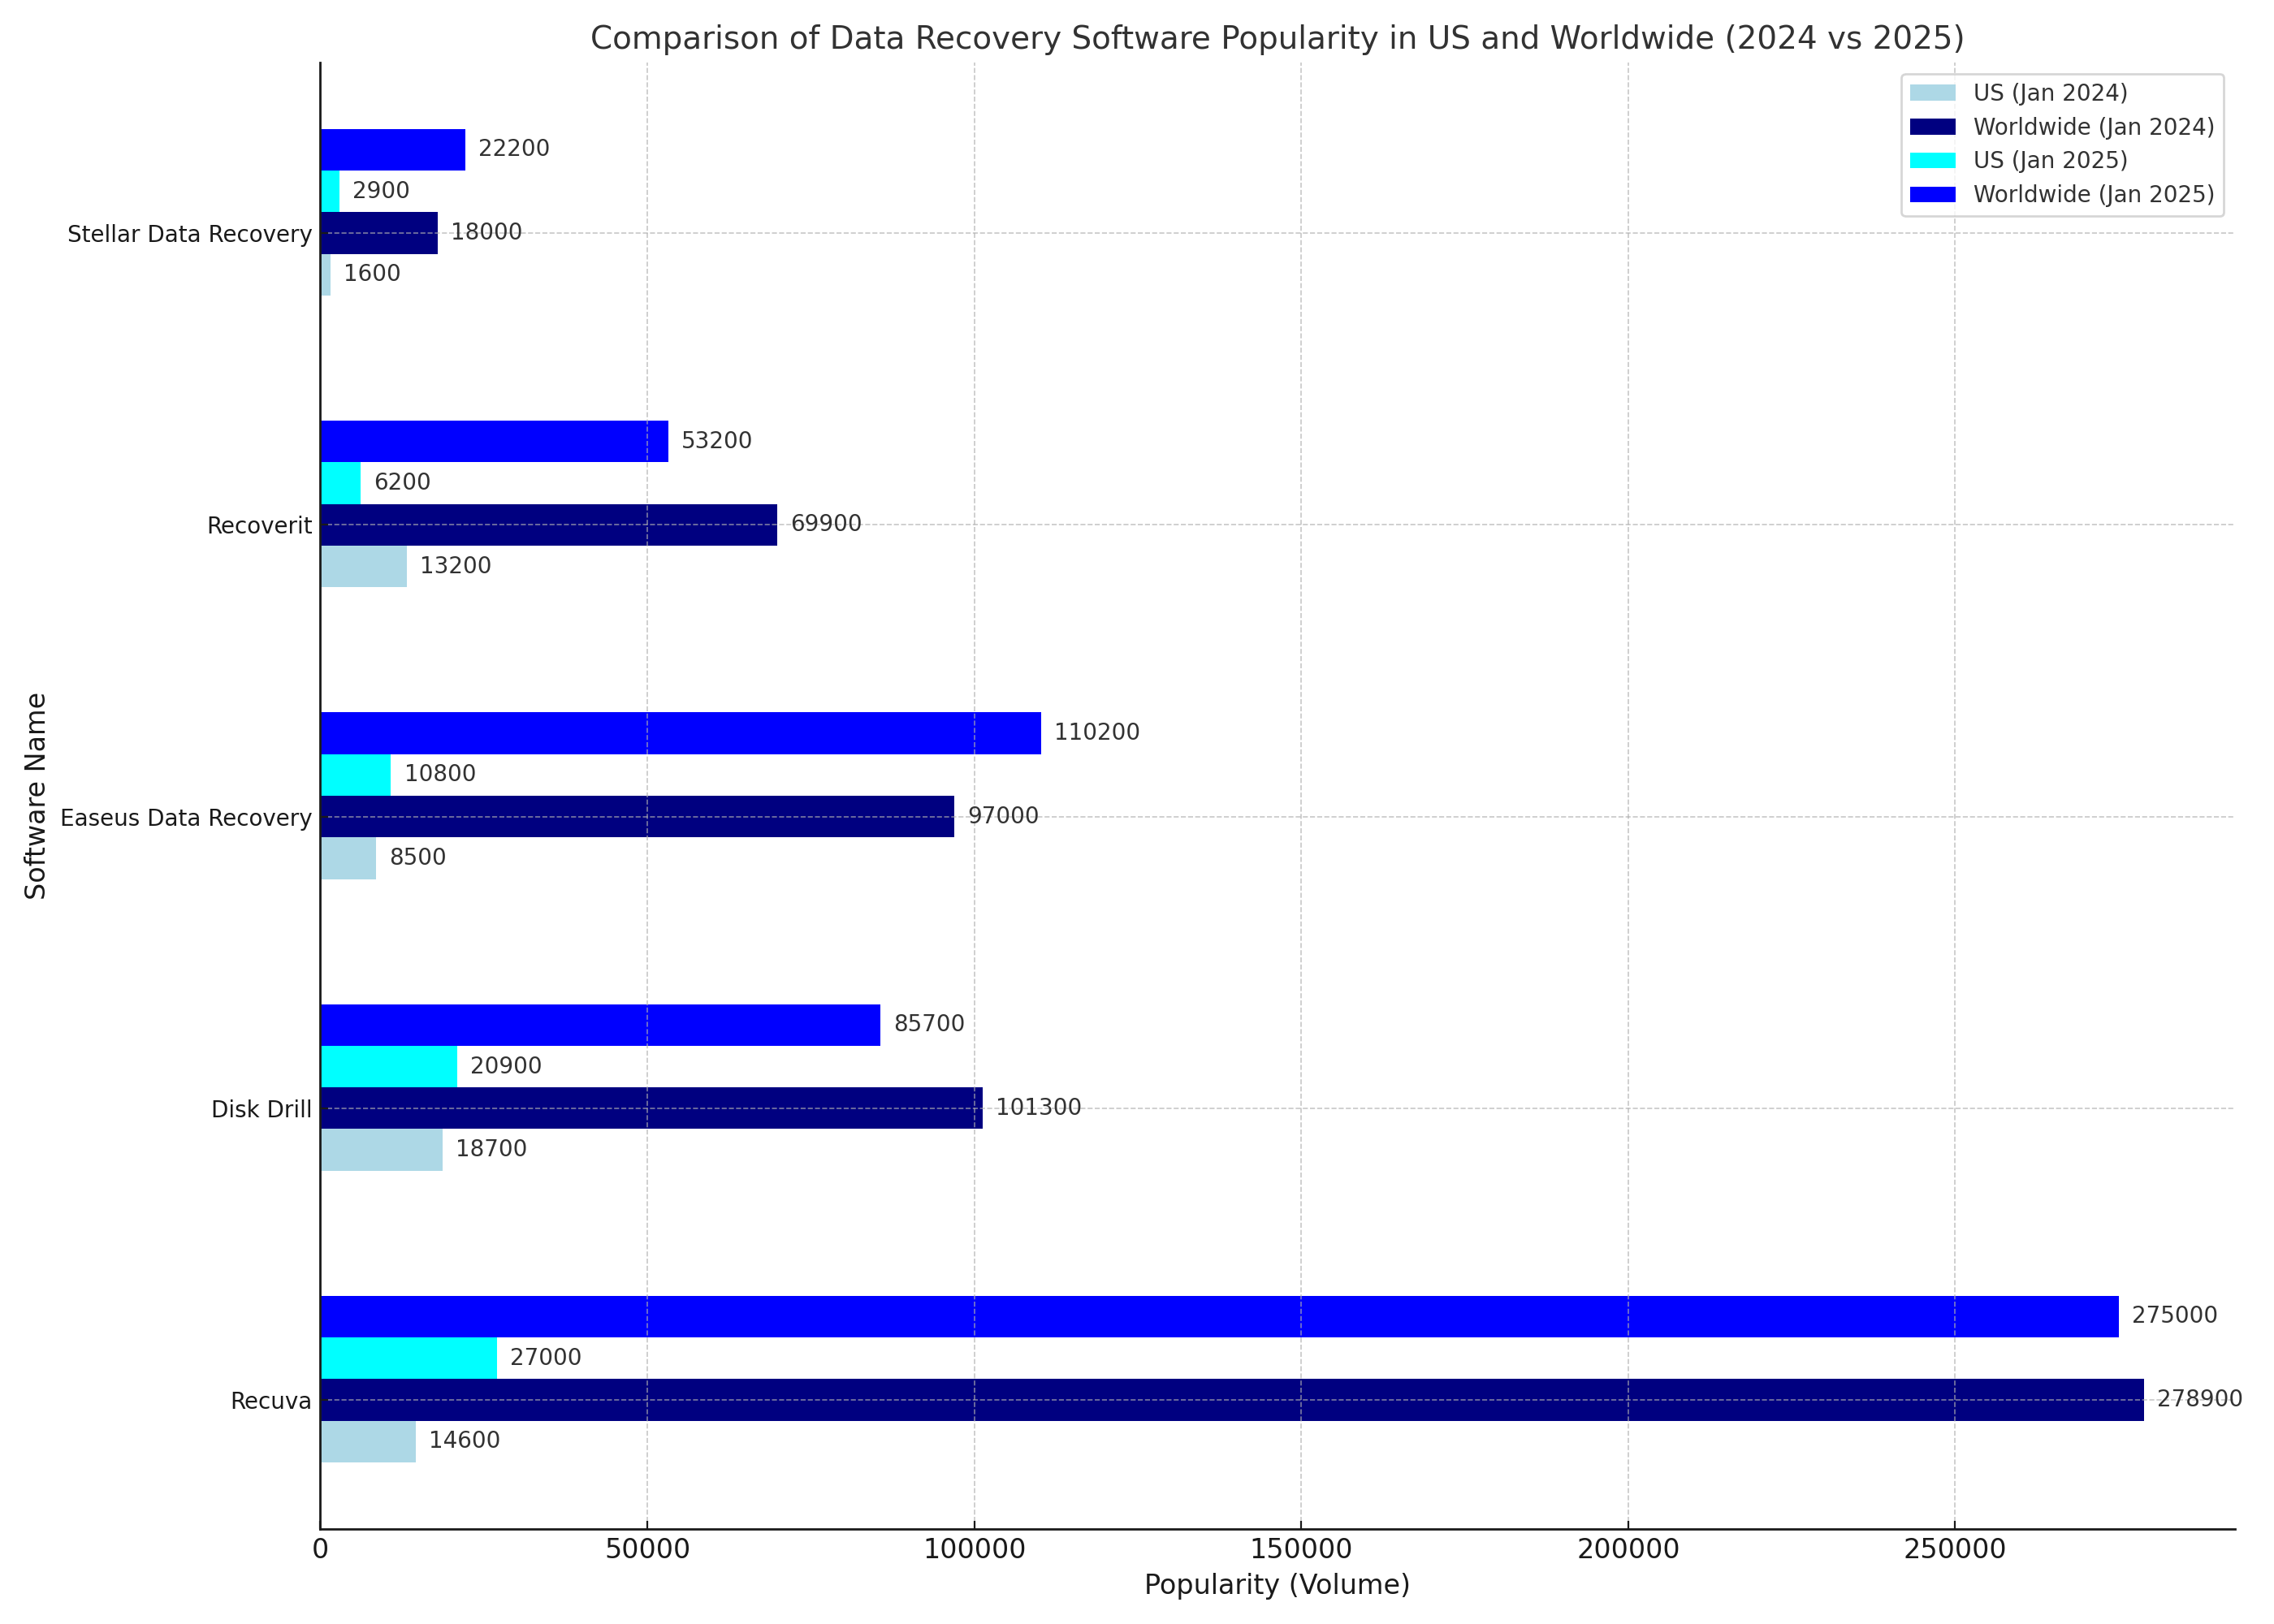The image size is (2274, 1624).
Task: Click the Easeus cyan bar labeled 10800
Action: pyautogui.click(x=356, y=775)
